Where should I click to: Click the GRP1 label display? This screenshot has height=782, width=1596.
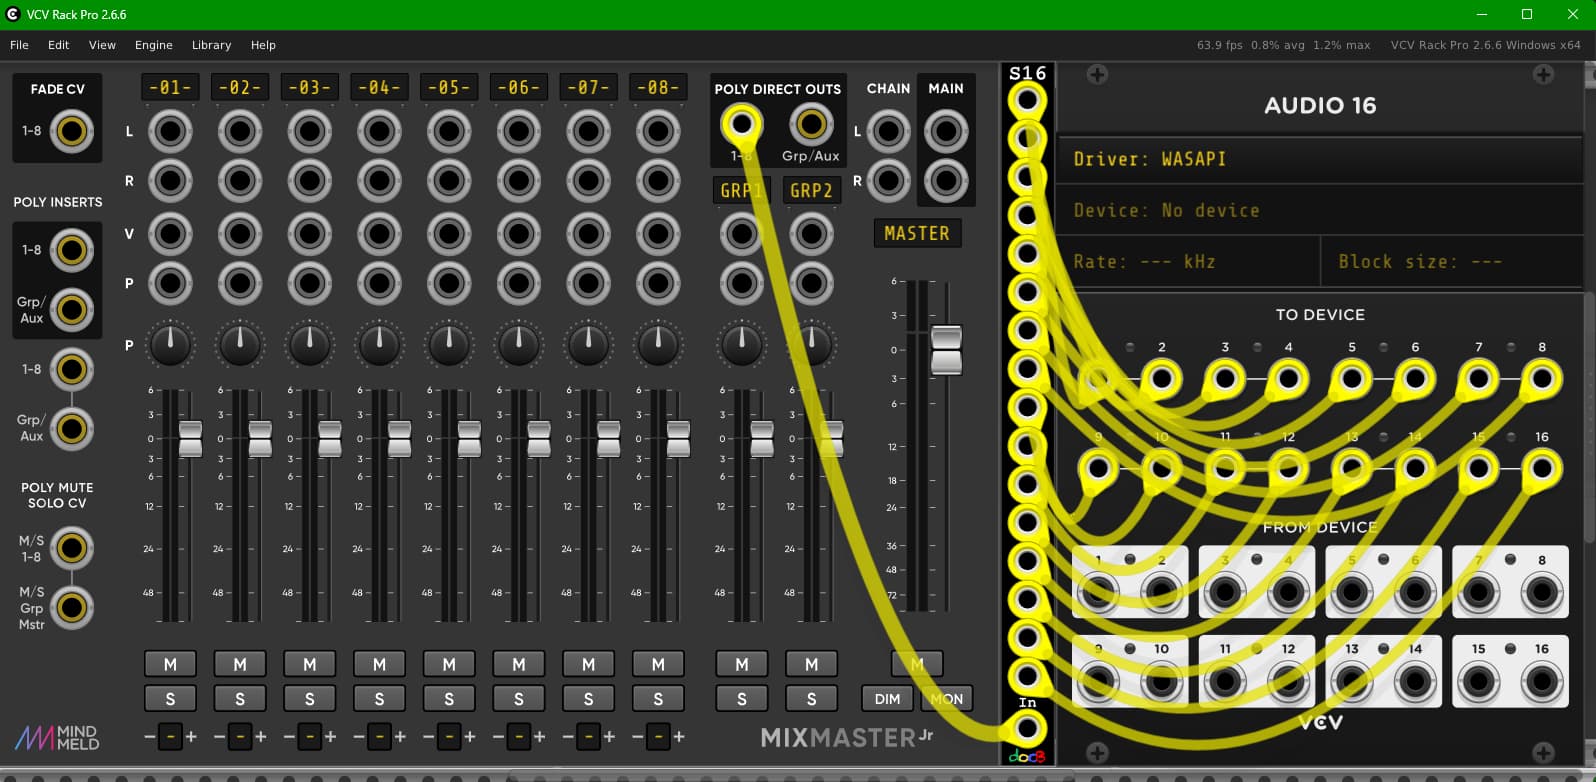pos(741,190)
